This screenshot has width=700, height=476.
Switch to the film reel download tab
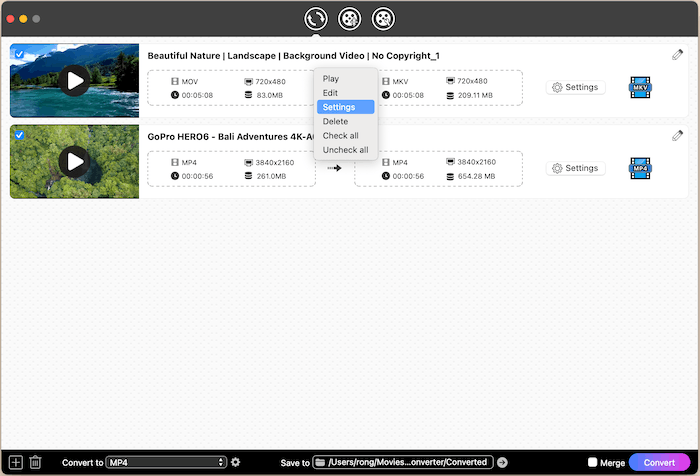click(x=349, y=18)
